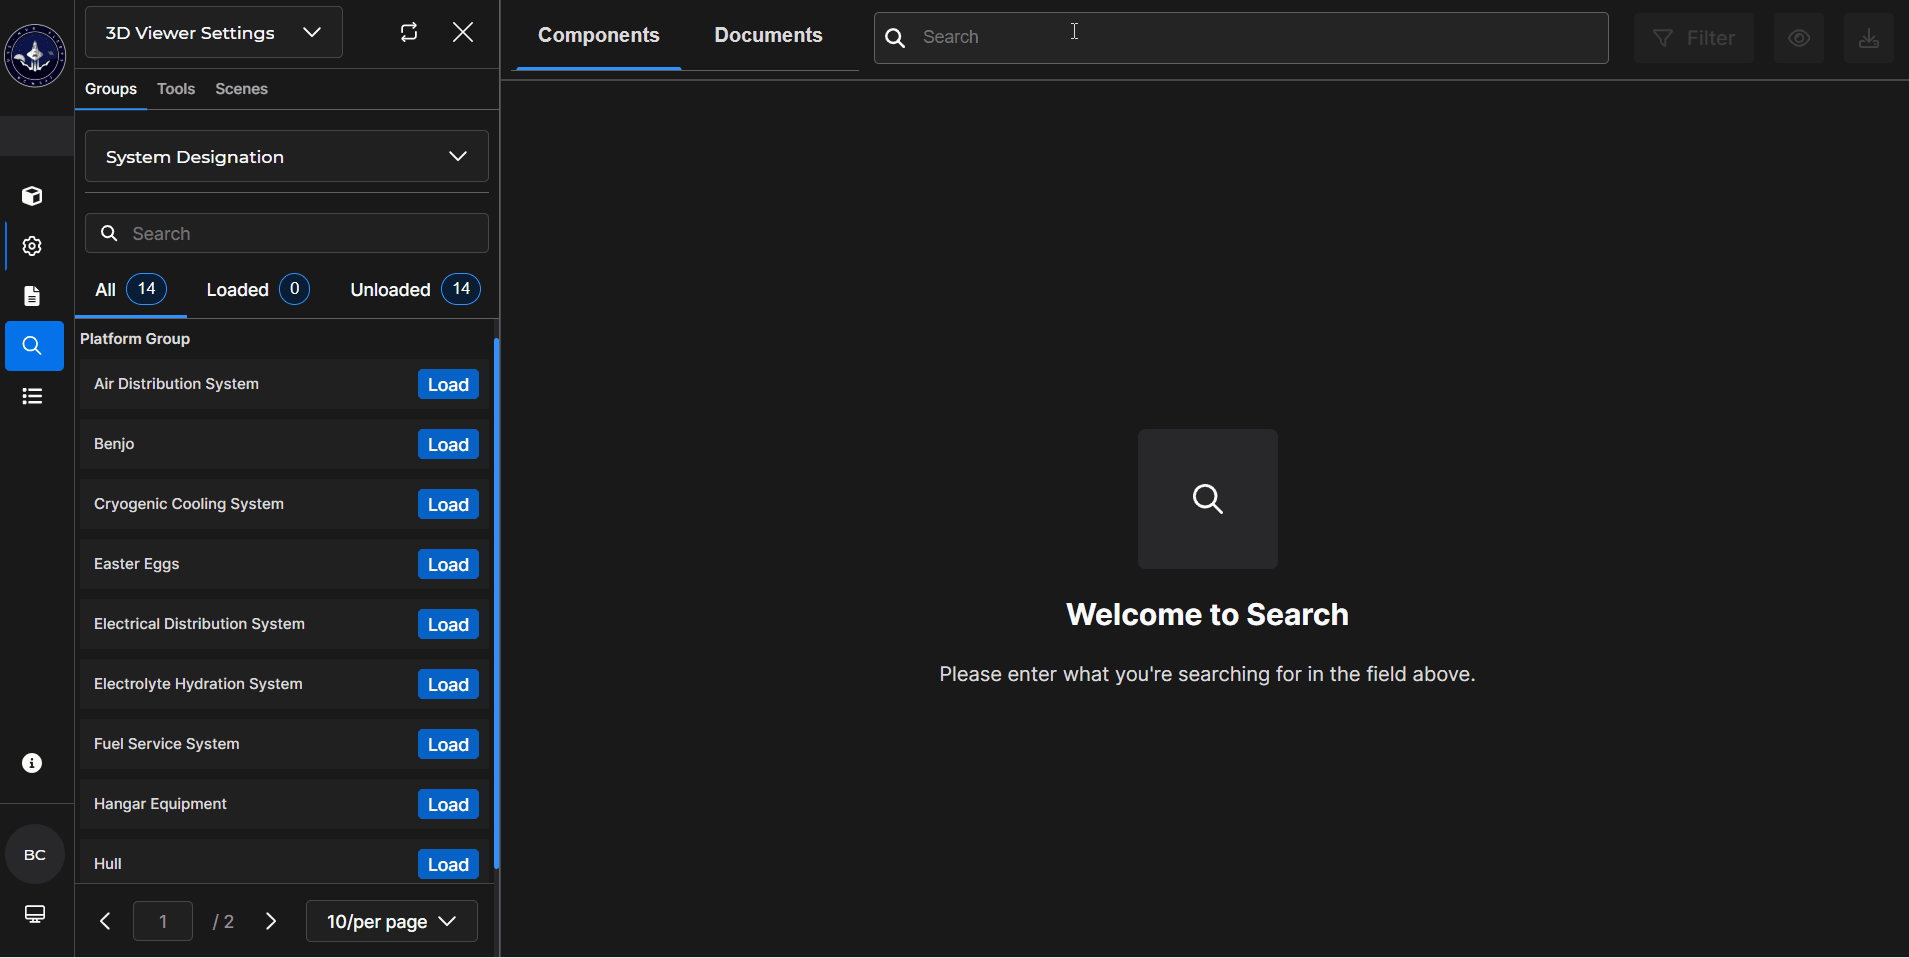The image size is (1909, 958).
Task: Open the 10/per page dropdown
Action: (392, 921)
